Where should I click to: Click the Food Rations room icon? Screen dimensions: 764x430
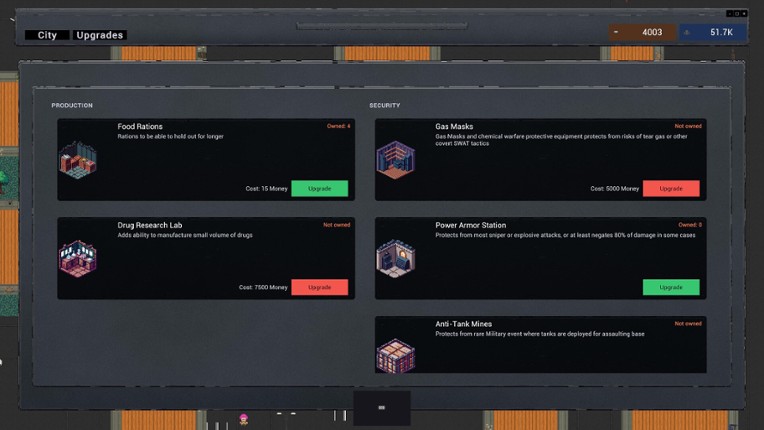78,159
